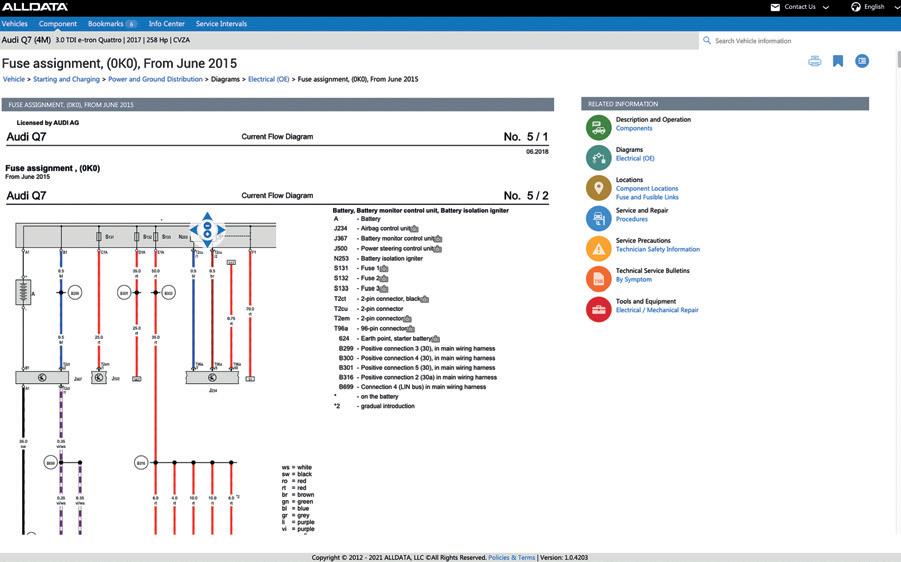The height and width of the screenshot is (562, 901).
Task: Open the Electrical (OE) link under Diagrams
Action: pos(635,159)
